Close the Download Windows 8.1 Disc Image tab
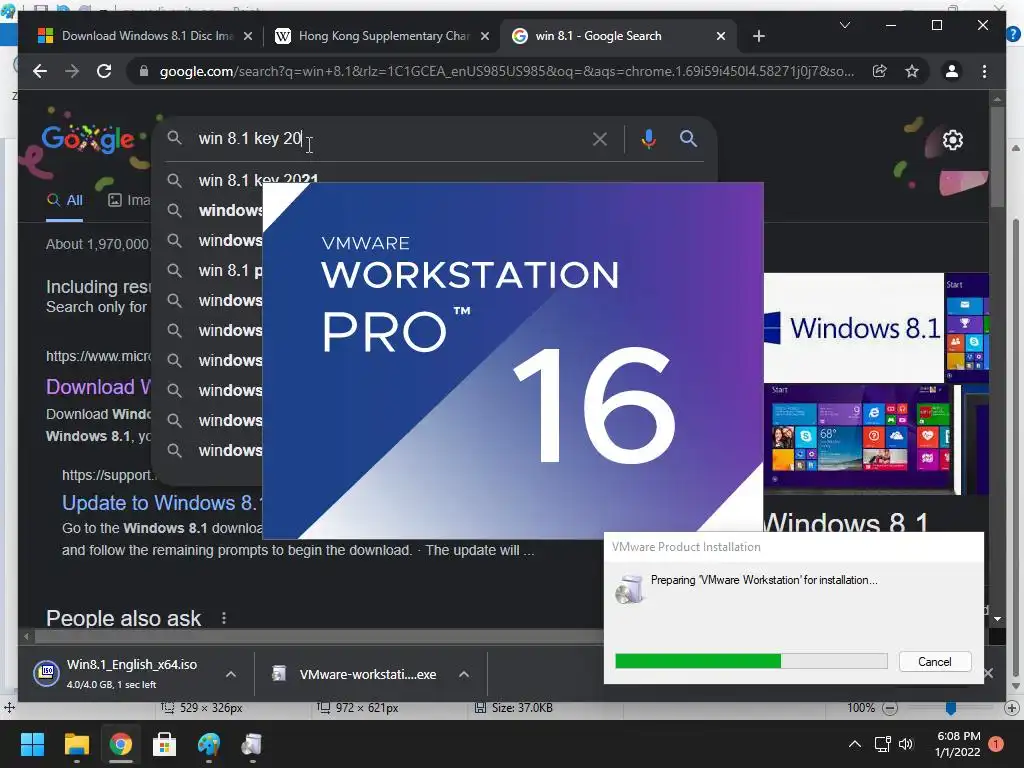 pyautogui.click(x=248, y=36)
